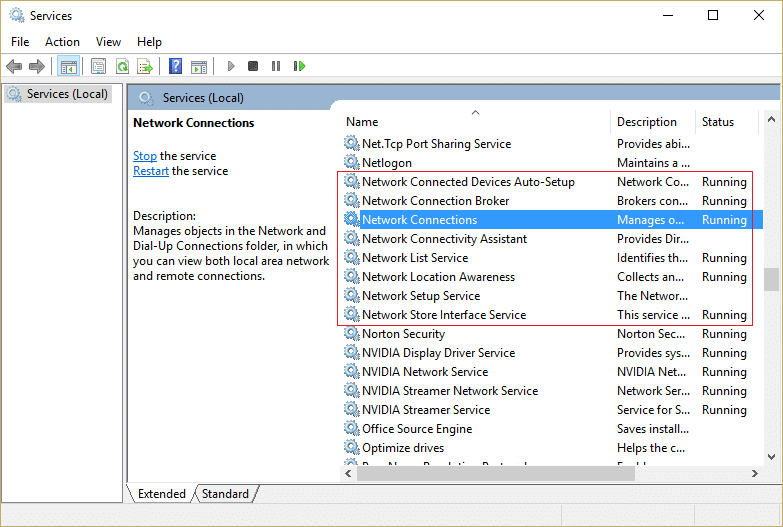Click the Stop the service link
783x527 pixels.
tap(145, 156)
